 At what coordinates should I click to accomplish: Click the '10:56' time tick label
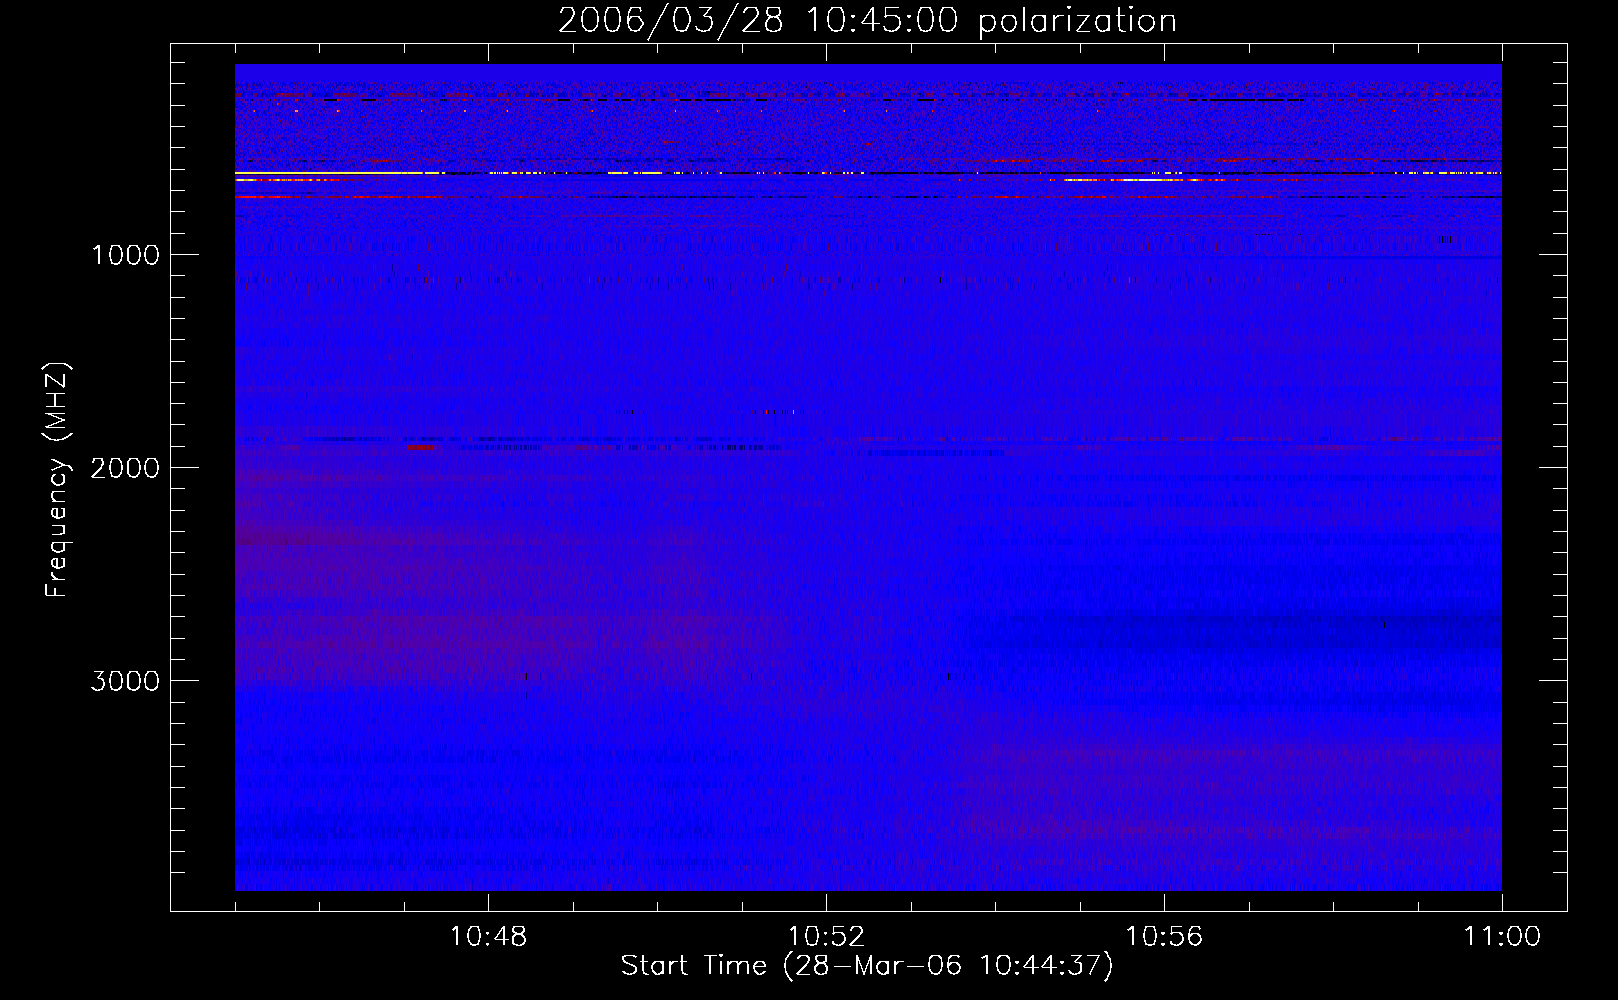[x=1164, y=937]
